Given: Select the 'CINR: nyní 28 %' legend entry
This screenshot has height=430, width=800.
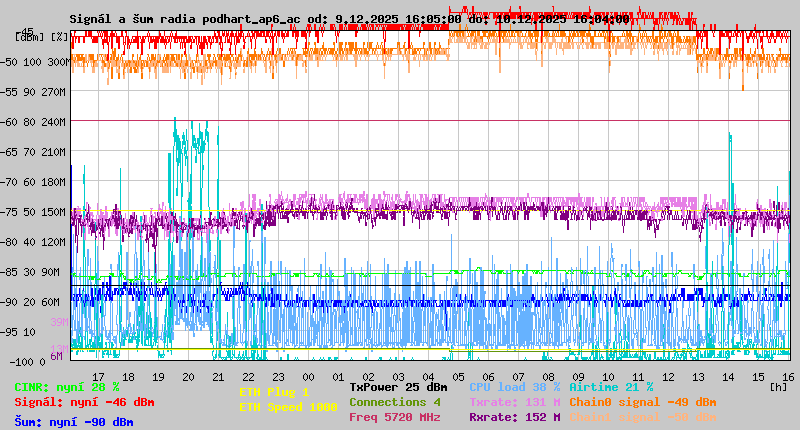Looking at the screenshot, I should 67,387.
